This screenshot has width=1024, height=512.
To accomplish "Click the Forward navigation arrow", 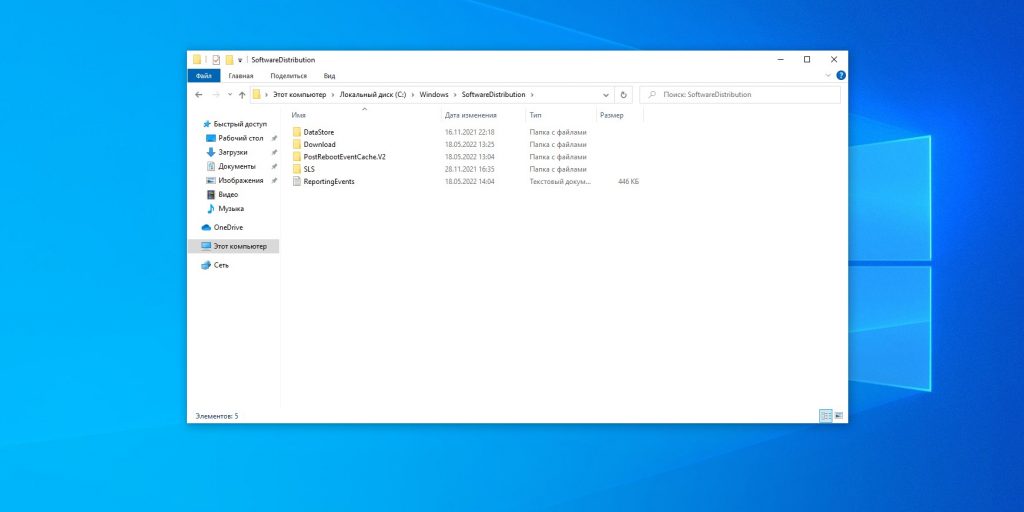I will (216, 95).
